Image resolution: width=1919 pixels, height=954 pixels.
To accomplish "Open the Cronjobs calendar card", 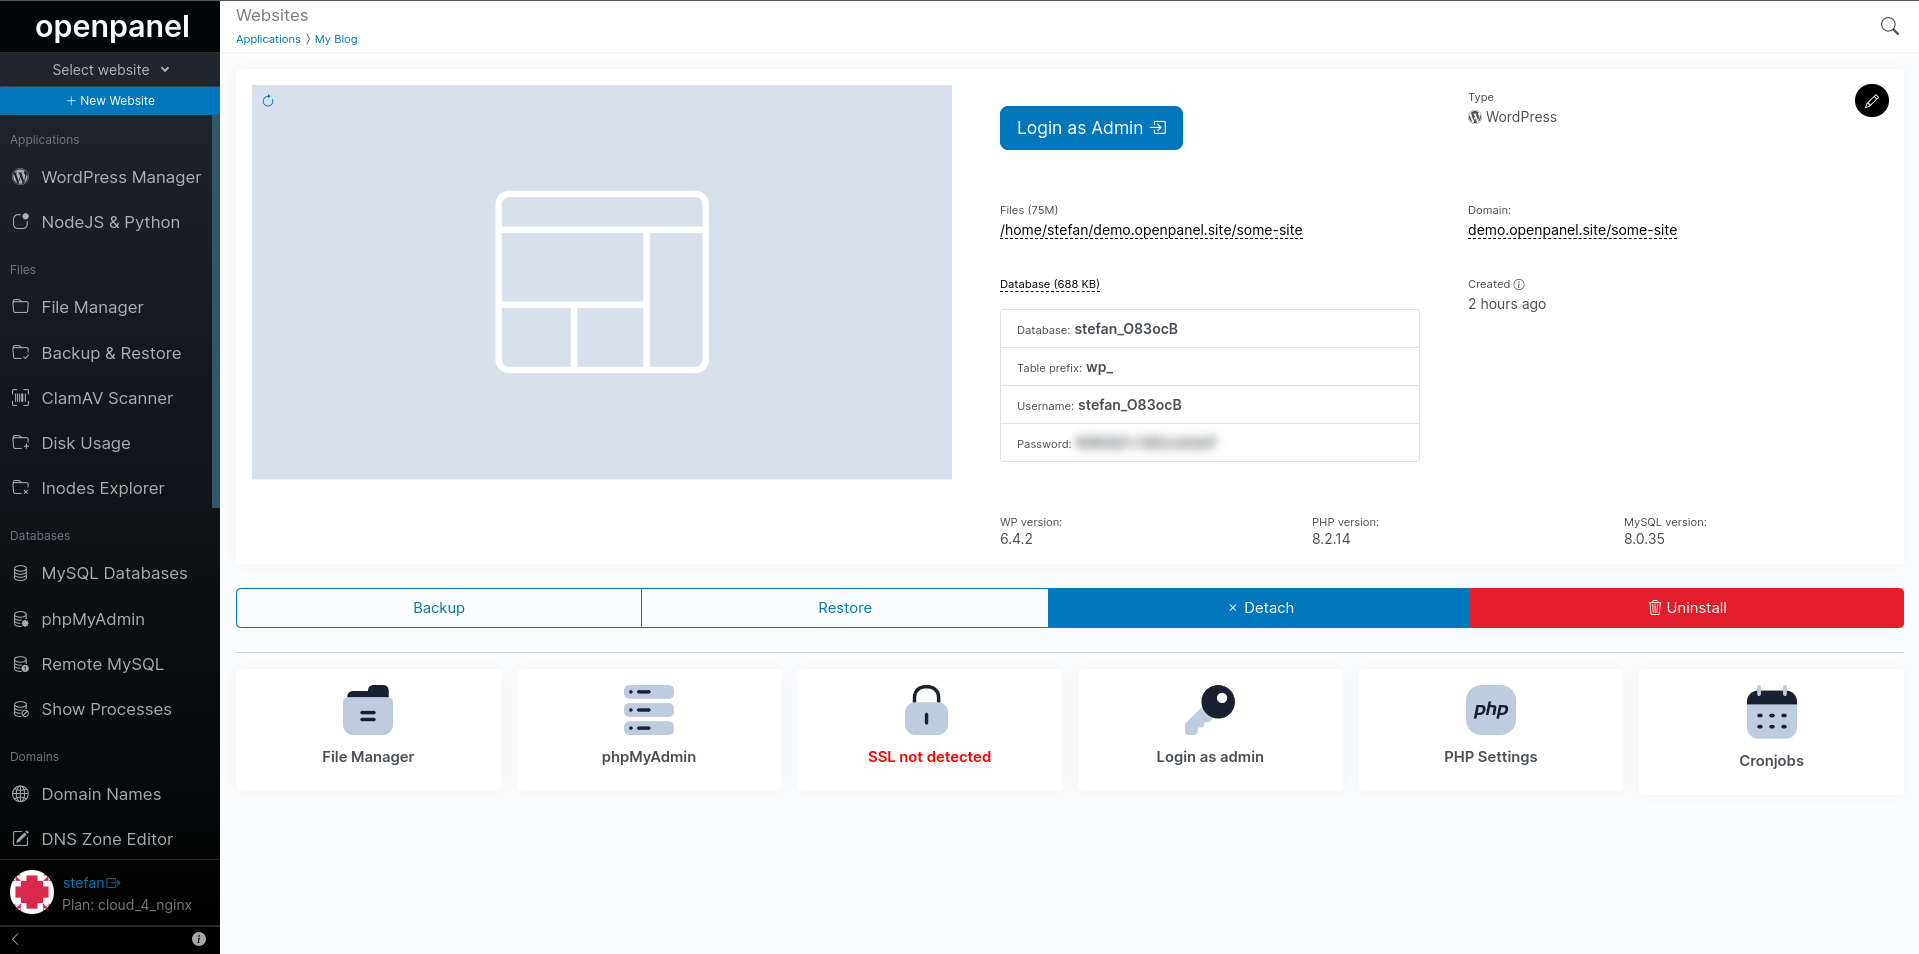I will point(1771,732).
